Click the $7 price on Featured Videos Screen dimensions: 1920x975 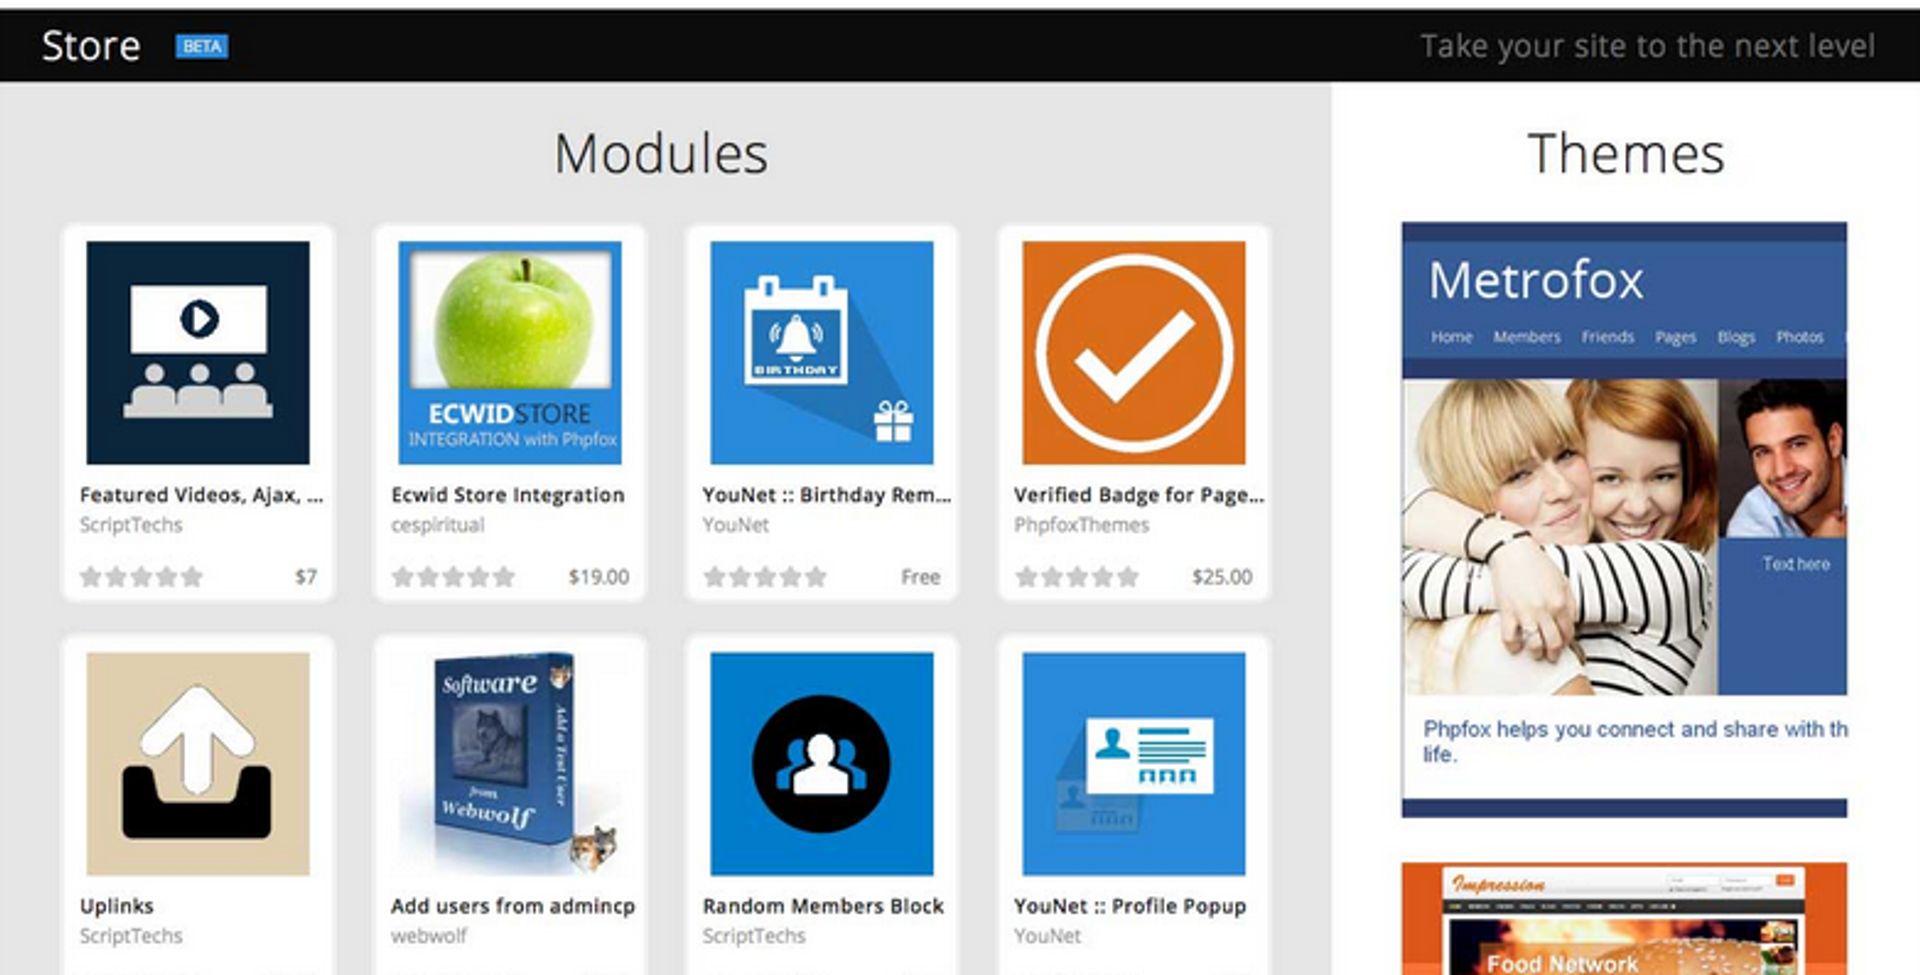point(306,577)
